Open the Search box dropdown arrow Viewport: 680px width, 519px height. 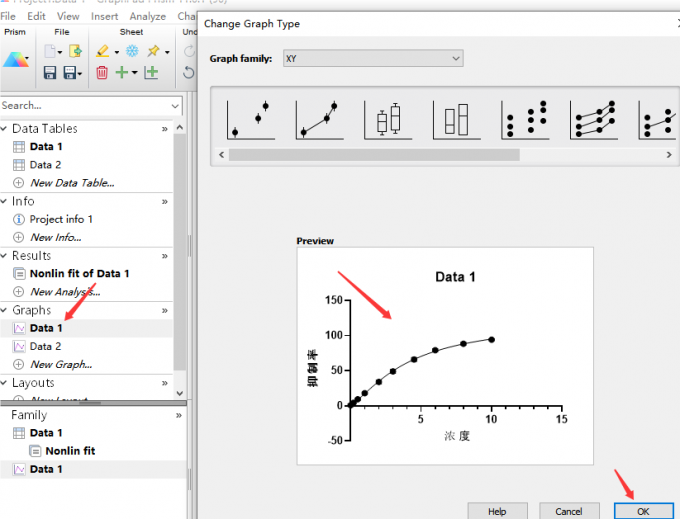(x=175, y=106)
